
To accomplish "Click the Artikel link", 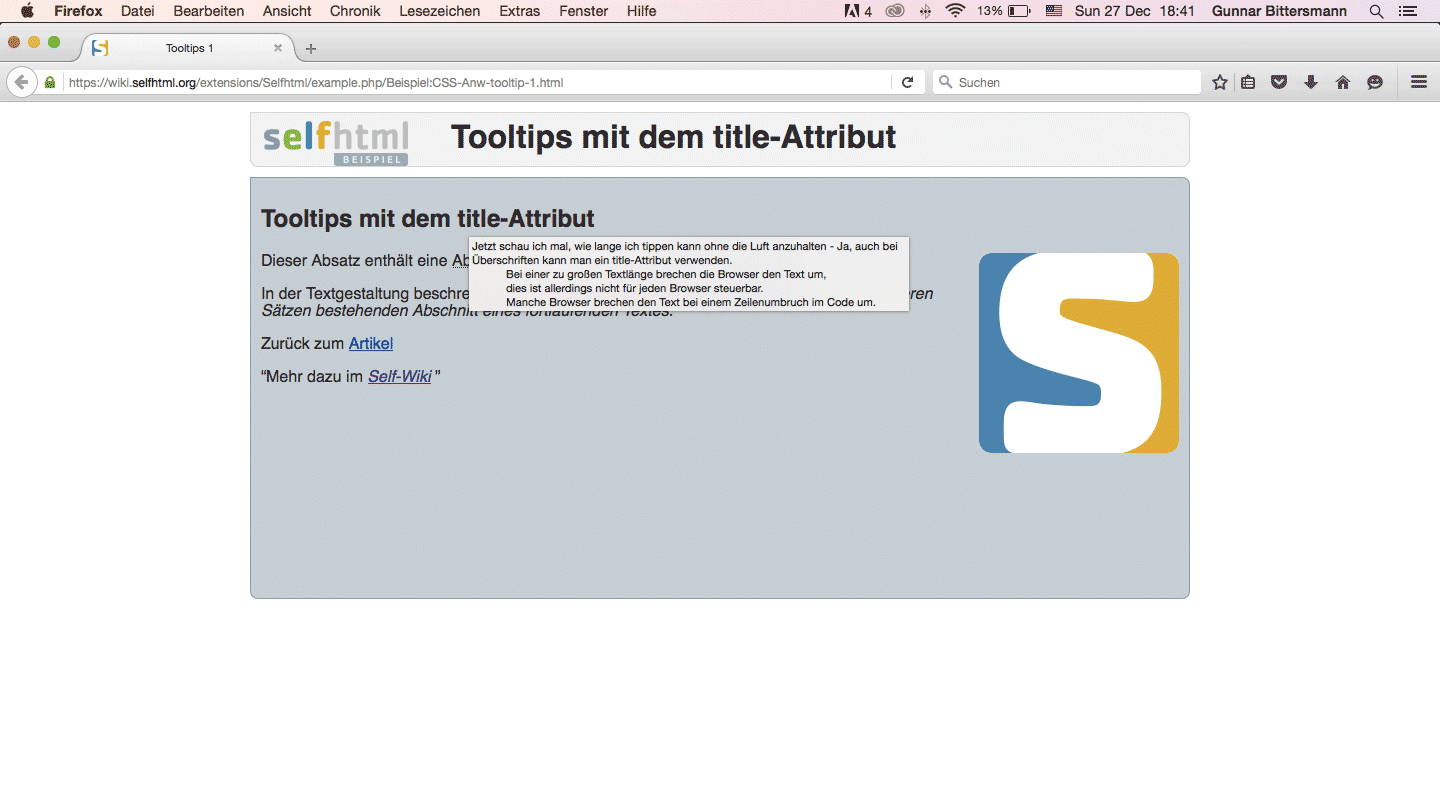I will (x=371, y=343).
